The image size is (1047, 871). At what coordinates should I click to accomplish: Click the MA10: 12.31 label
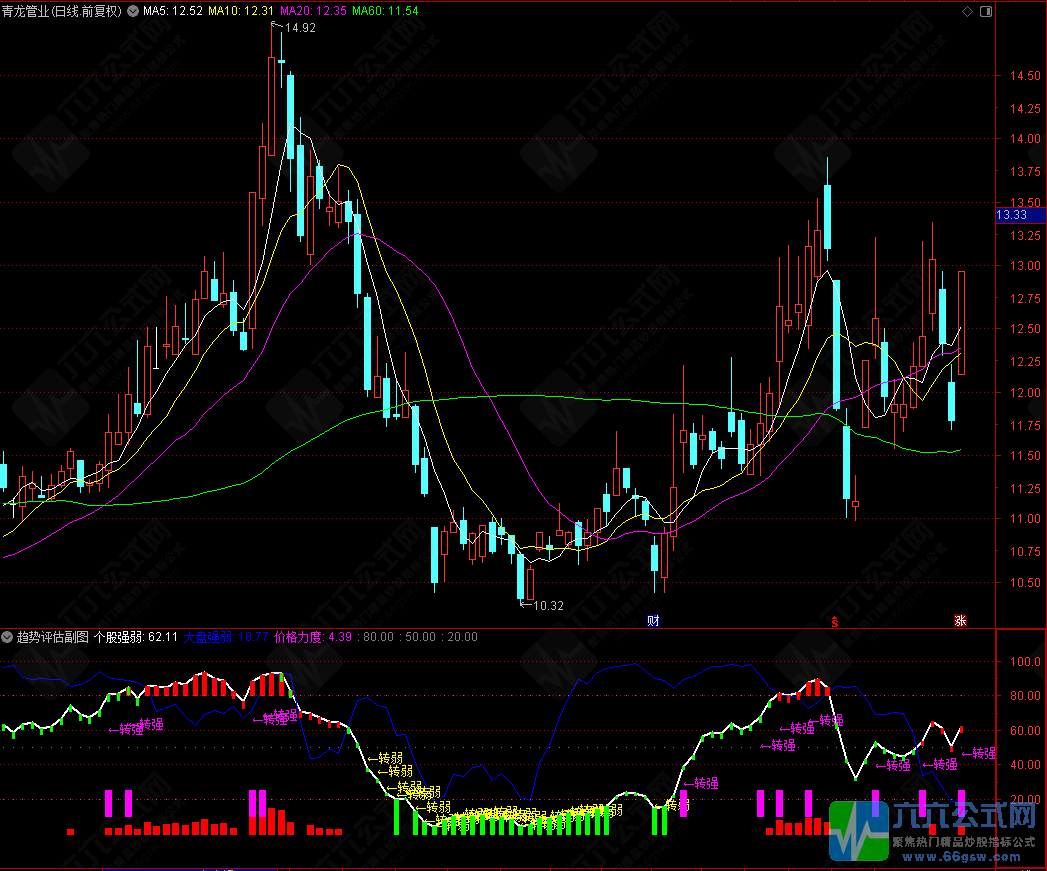pos(241,11)
